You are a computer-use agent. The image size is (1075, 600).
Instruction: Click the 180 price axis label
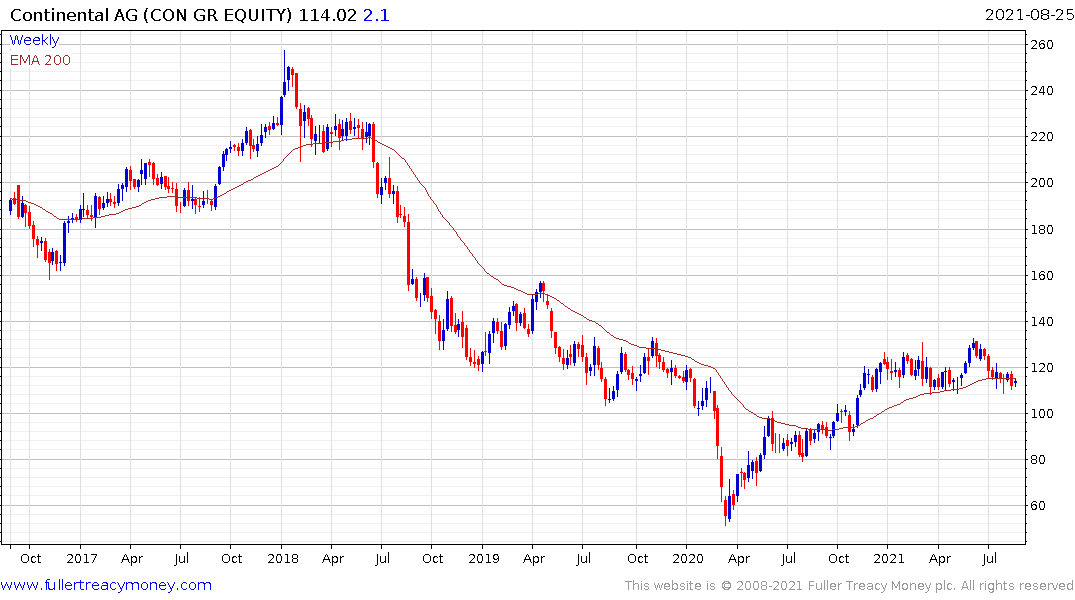point(1042,230)
